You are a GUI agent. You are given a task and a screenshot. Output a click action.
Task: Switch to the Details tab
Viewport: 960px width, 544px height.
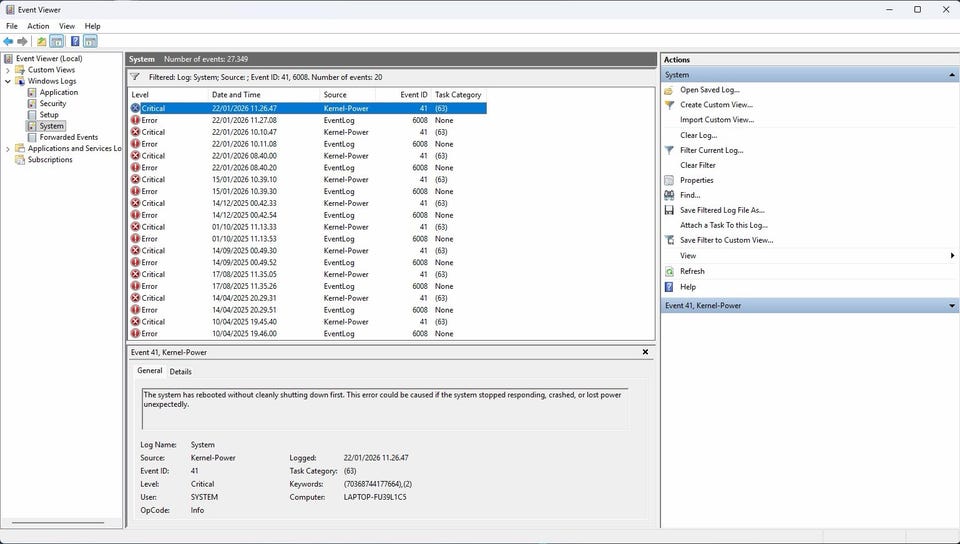pyautogui.click(x=180, y=371)
